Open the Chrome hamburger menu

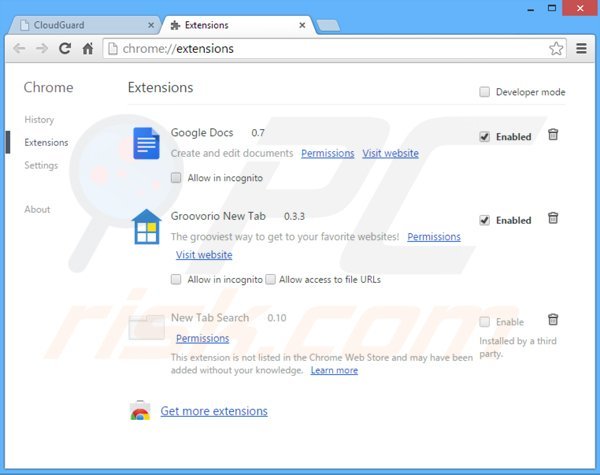tap(581, 49)
